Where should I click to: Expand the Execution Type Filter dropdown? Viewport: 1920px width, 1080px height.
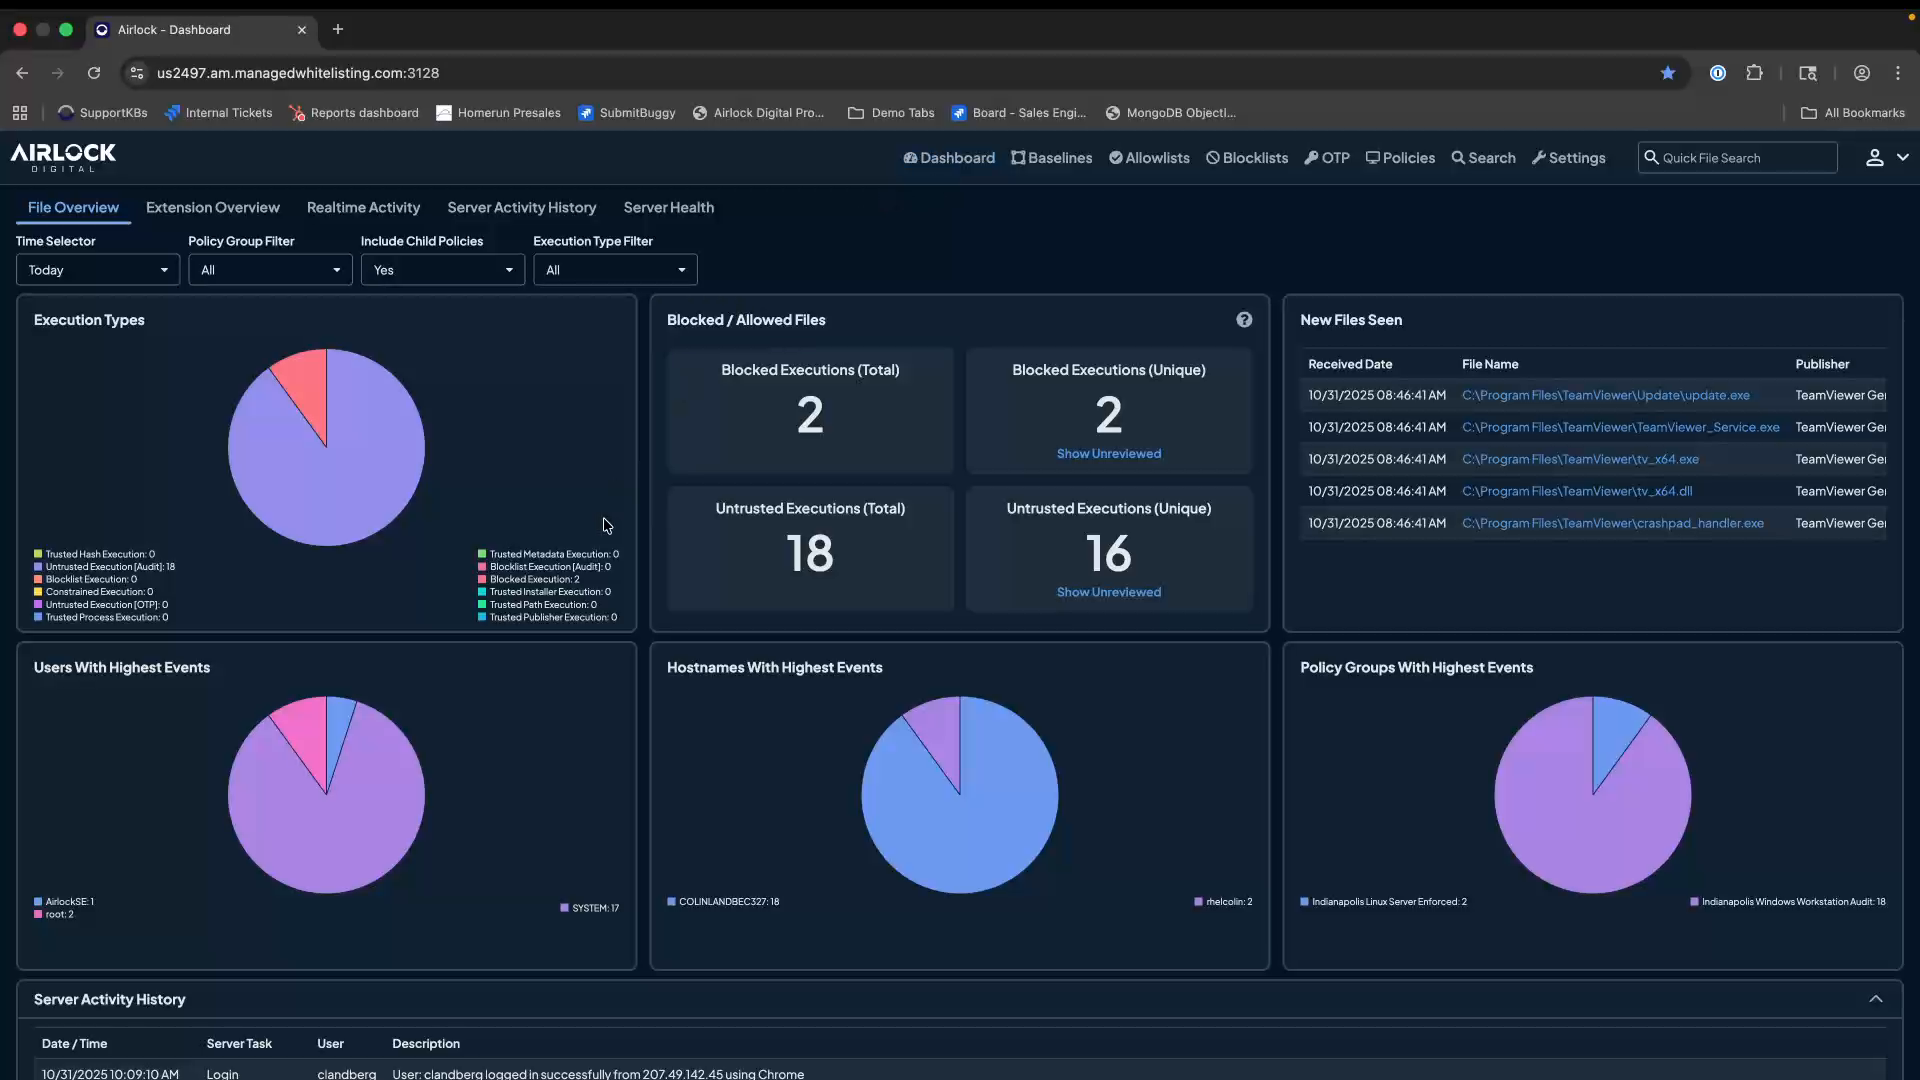pos(615,269)
